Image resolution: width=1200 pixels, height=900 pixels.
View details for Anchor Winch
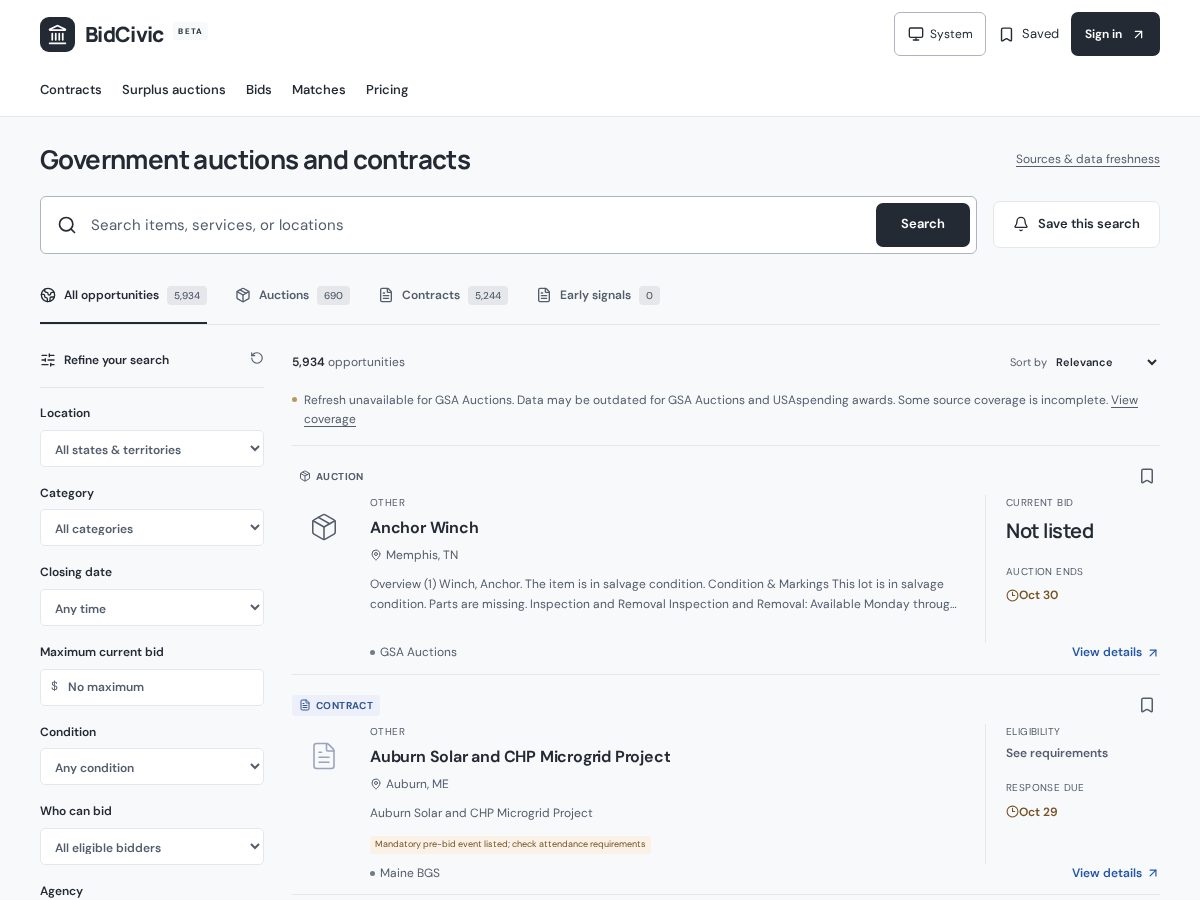[x=1115, y=652]
